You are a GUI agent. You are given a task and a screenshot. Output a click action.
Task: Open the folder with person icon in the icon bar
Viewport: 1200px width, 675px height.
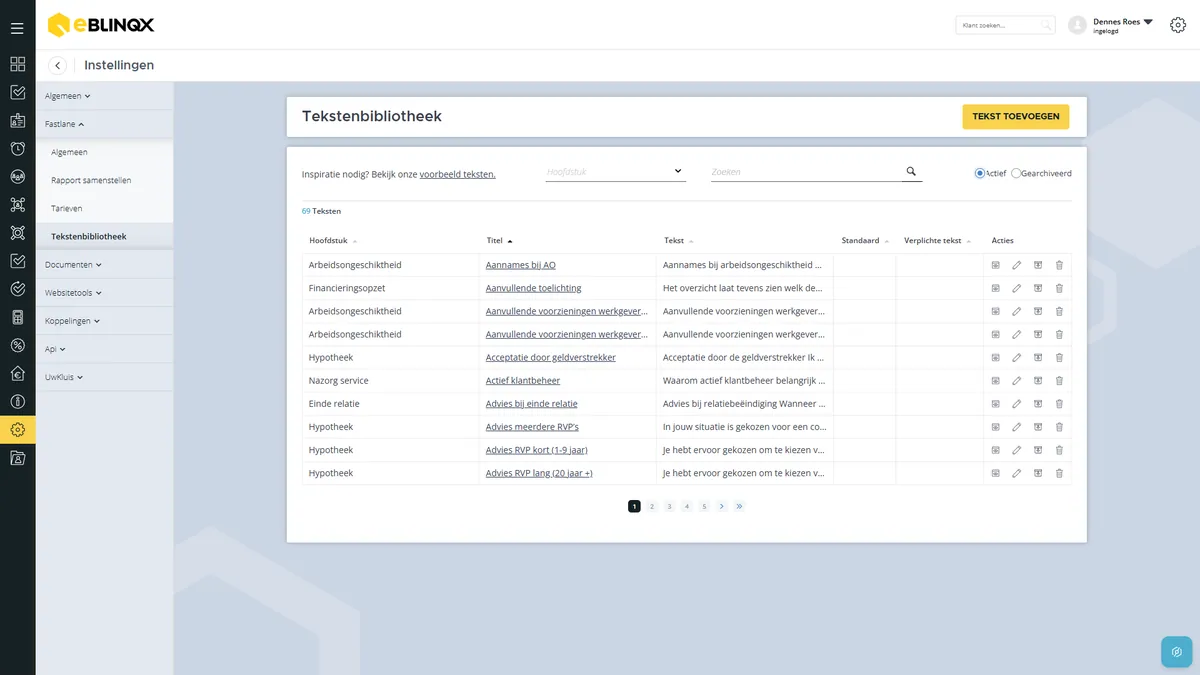[17, 458]
